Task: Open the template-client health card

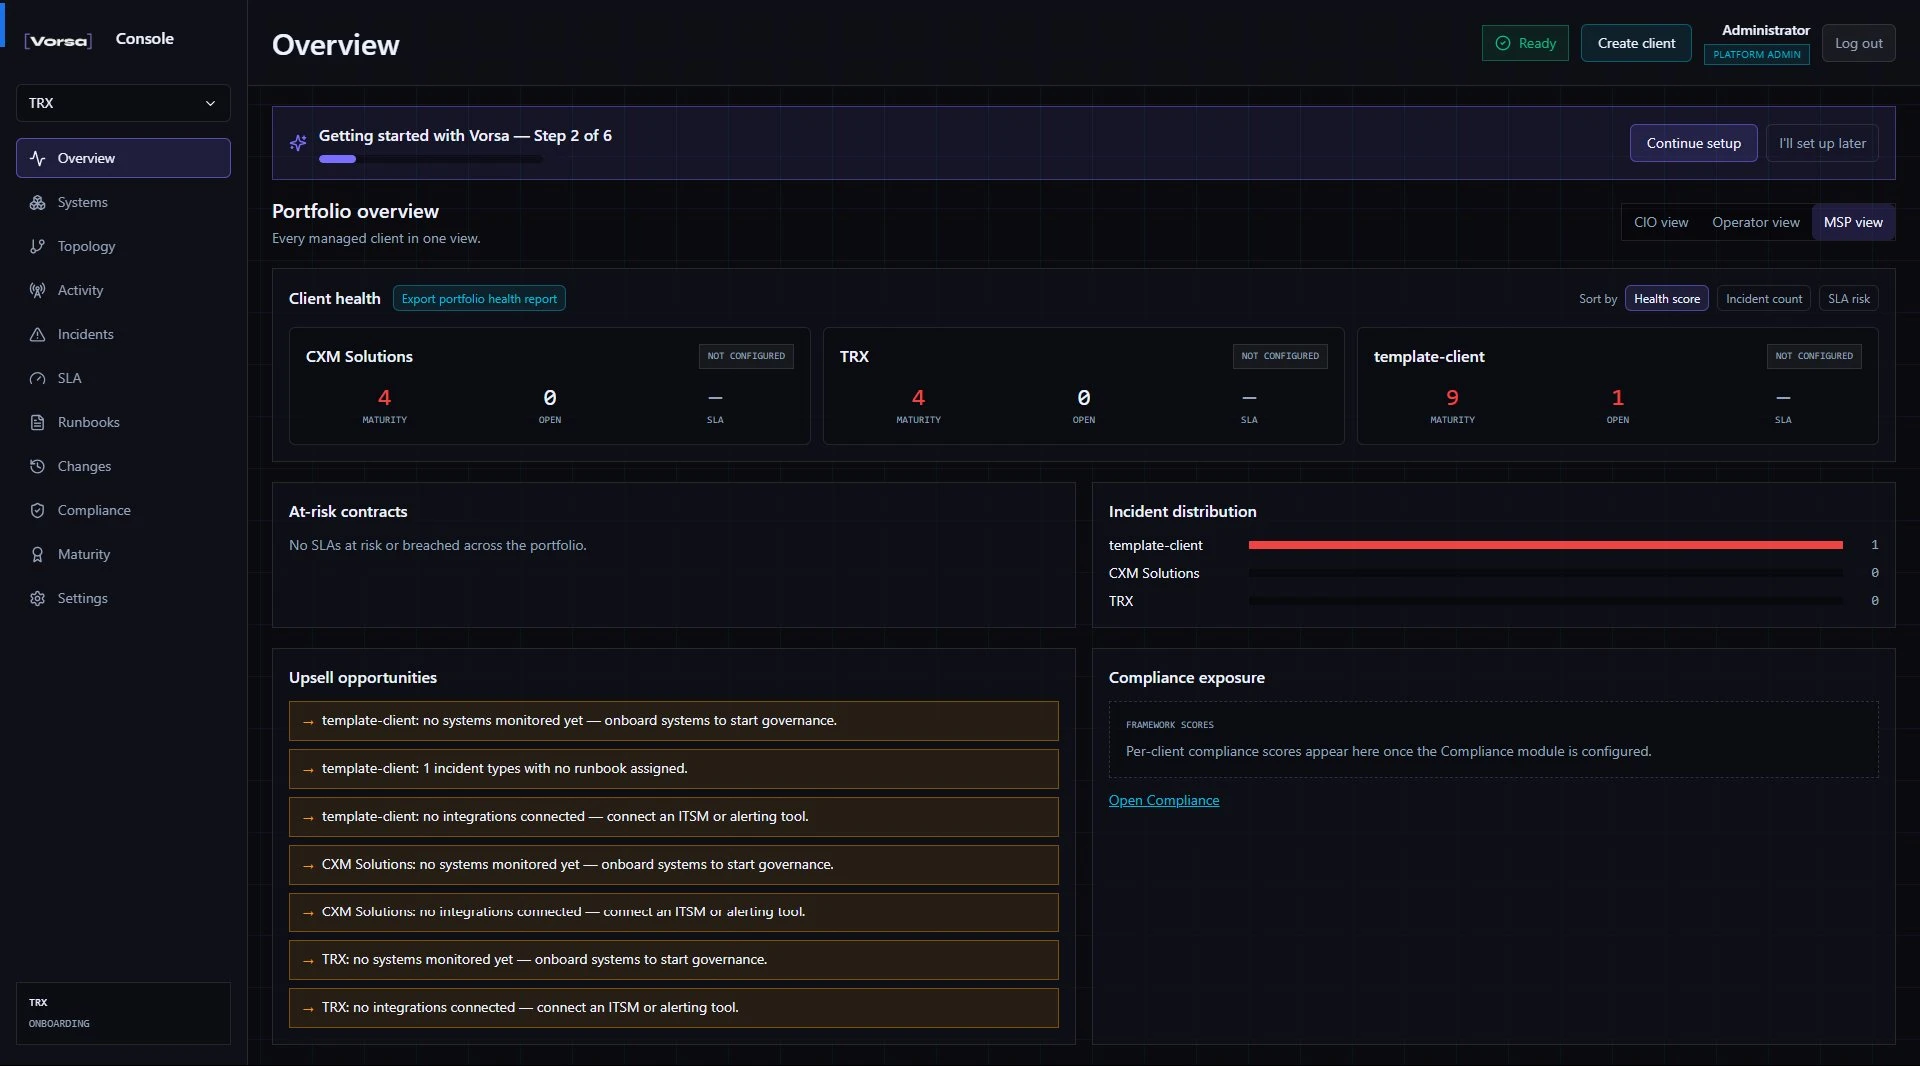Action: pos(1617,386)
